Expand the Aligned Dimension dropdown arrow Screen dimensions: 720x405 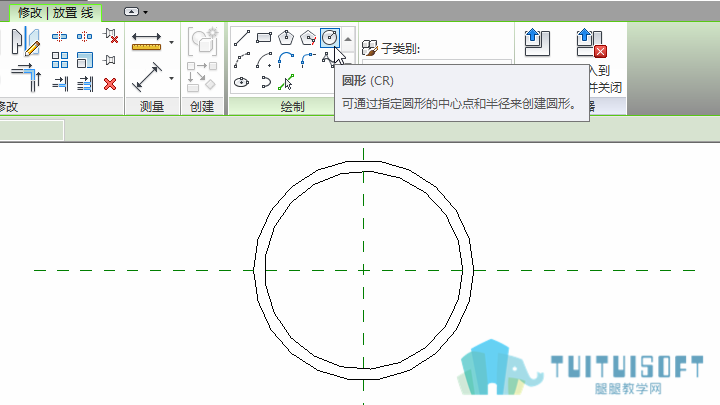pyautogui.click(x=171, y=79)
